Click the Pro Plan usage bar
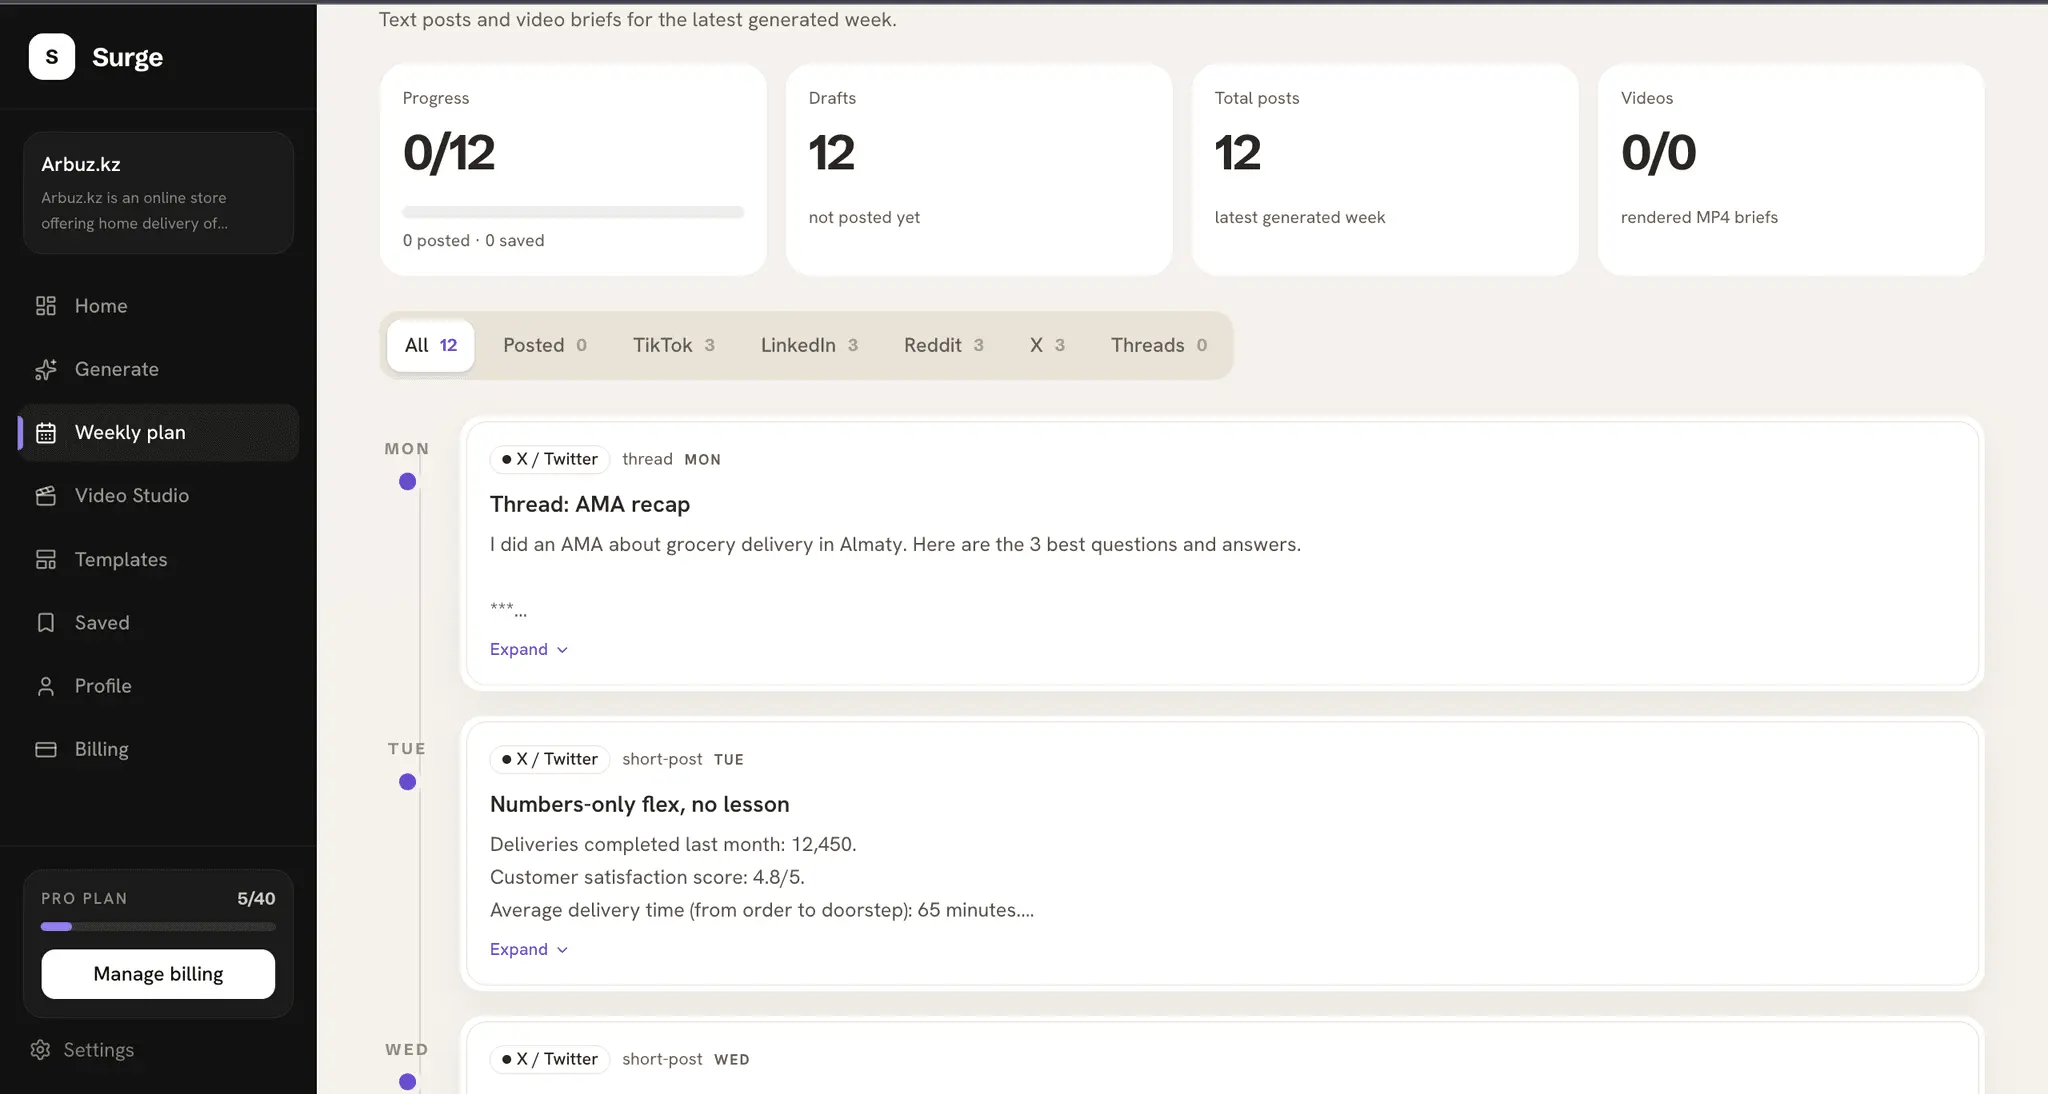Viewport: 2048px width, 1094px height. (158, 927)
